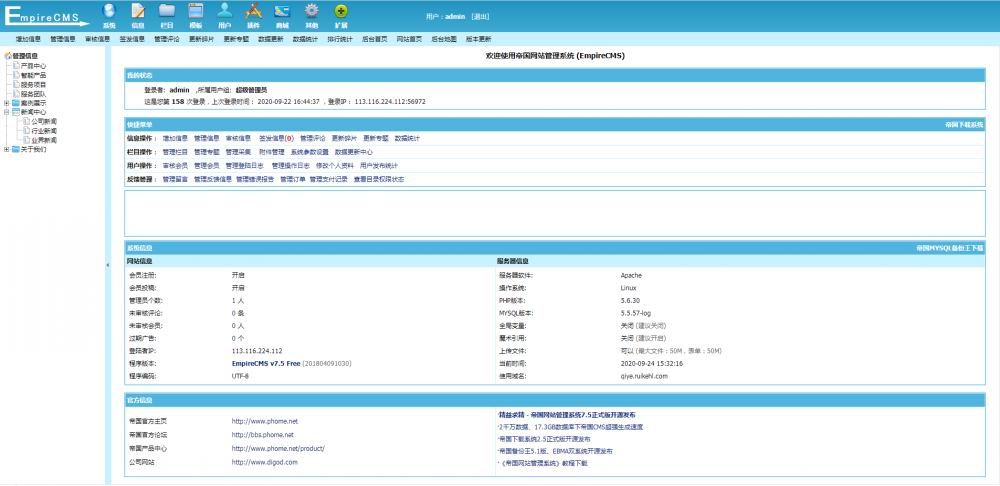The image size is (1000, 486).
Task: Open the 其他 (Other) gear icon
Action: point(311,11)
